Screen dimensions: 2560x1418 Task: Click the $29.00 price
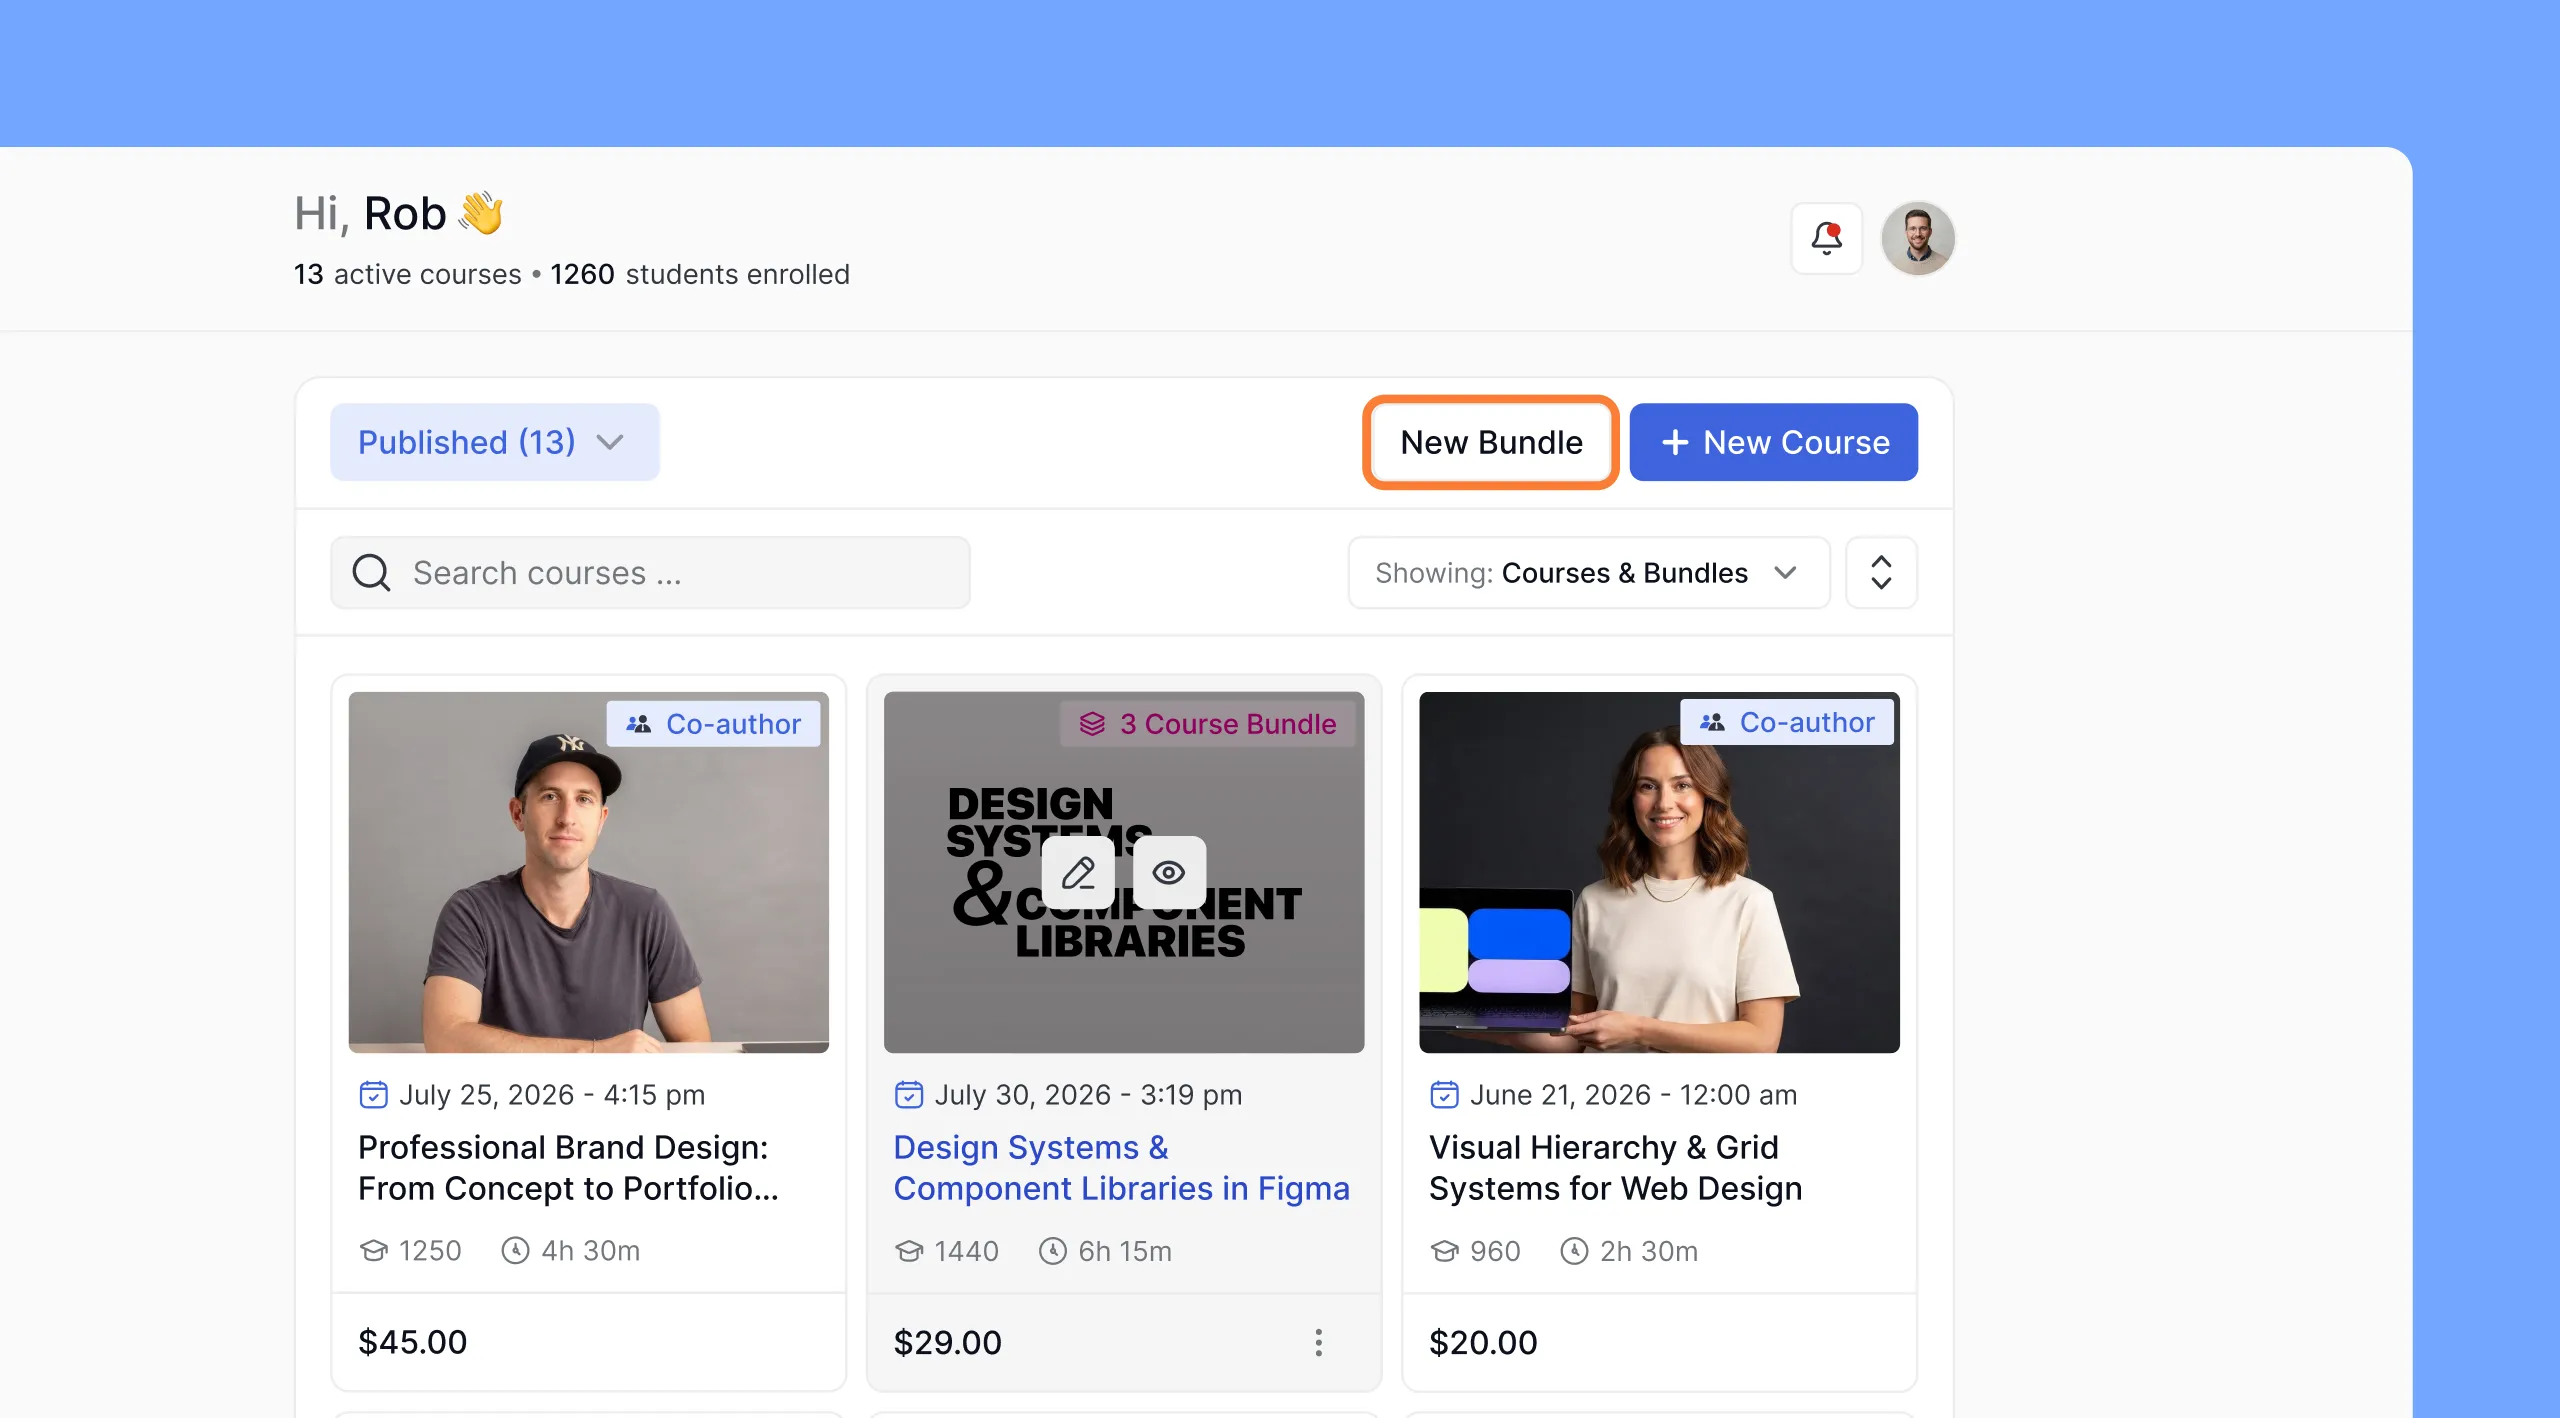pos(948,1342)
